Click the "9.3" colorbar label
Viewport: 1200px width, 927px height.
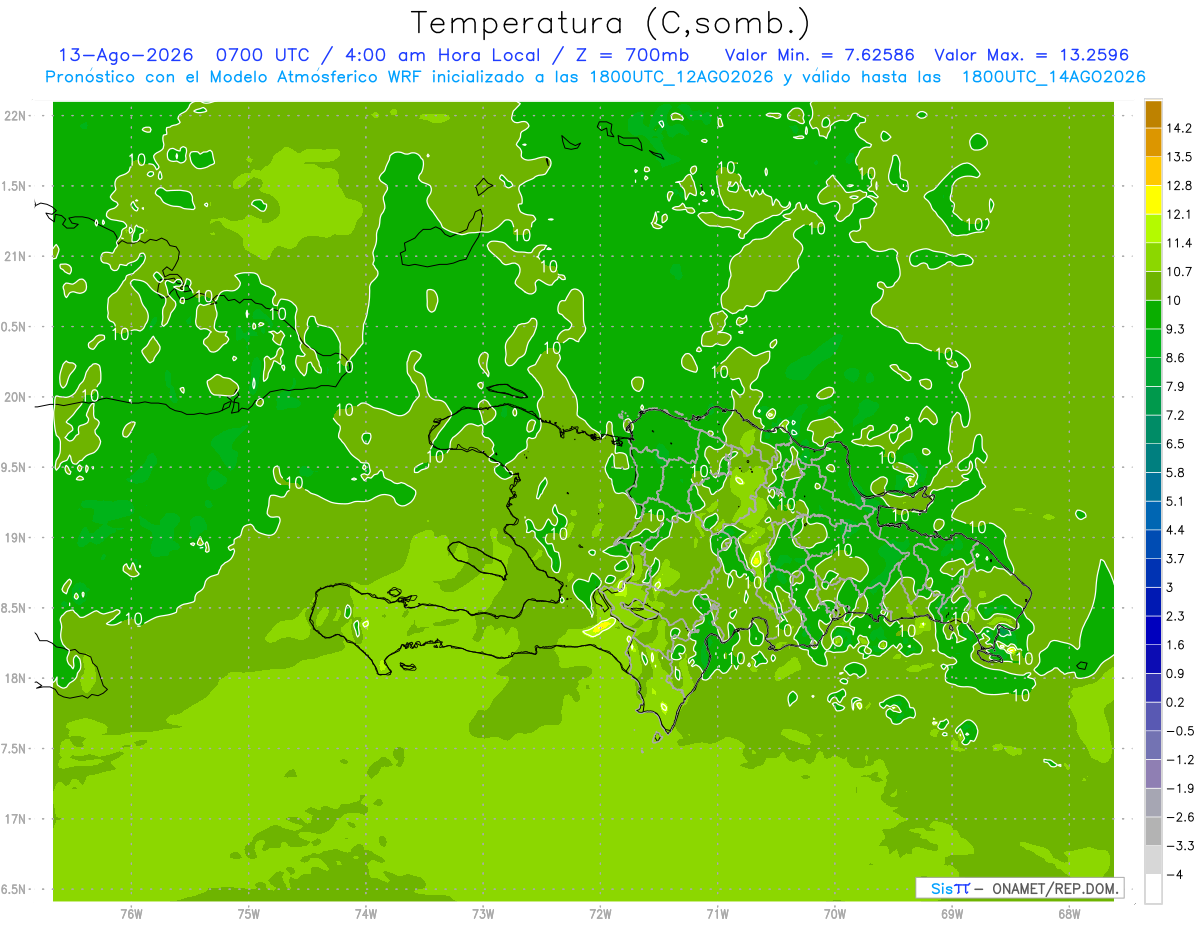[x=1177, y=329]
